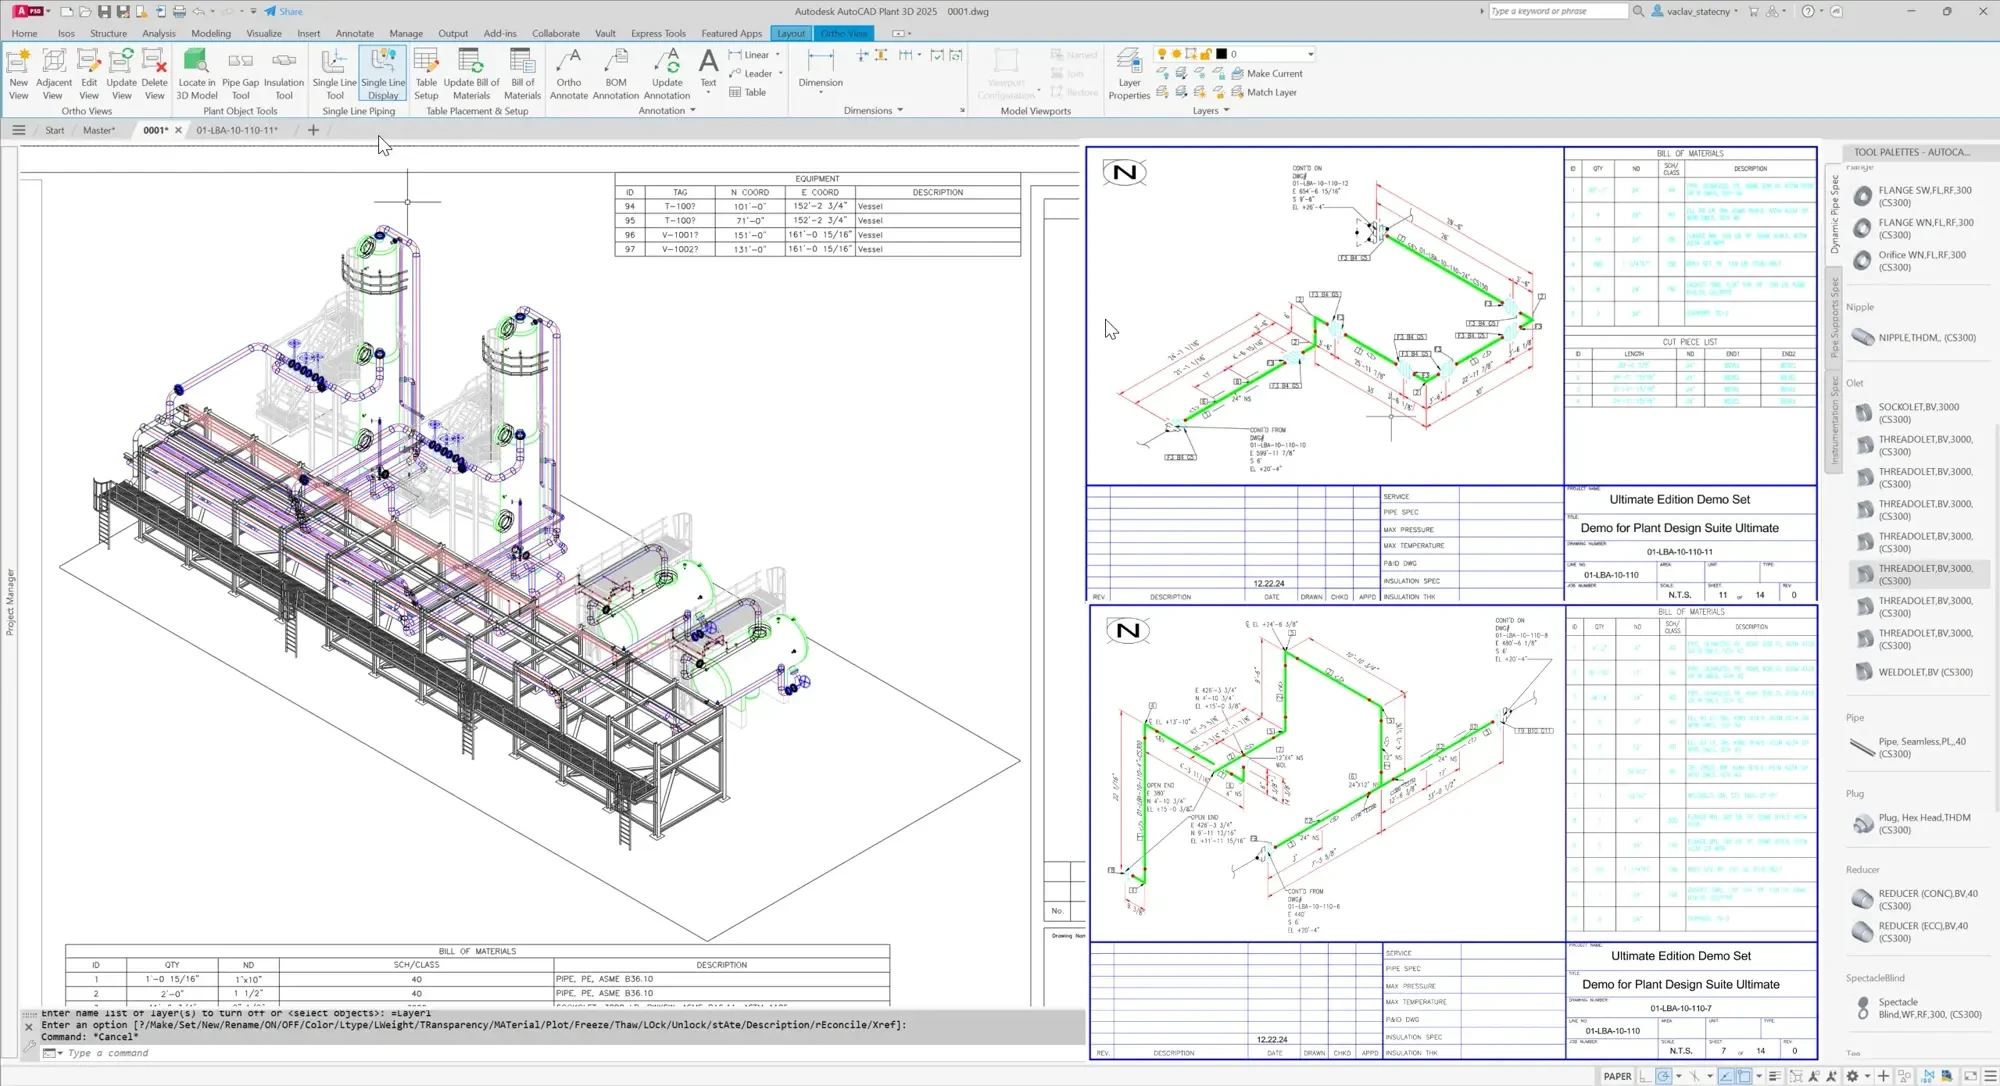This screenshot has height=1086, width=2000.
Task: Click the Dimension tool
Action: click(820, 70)
